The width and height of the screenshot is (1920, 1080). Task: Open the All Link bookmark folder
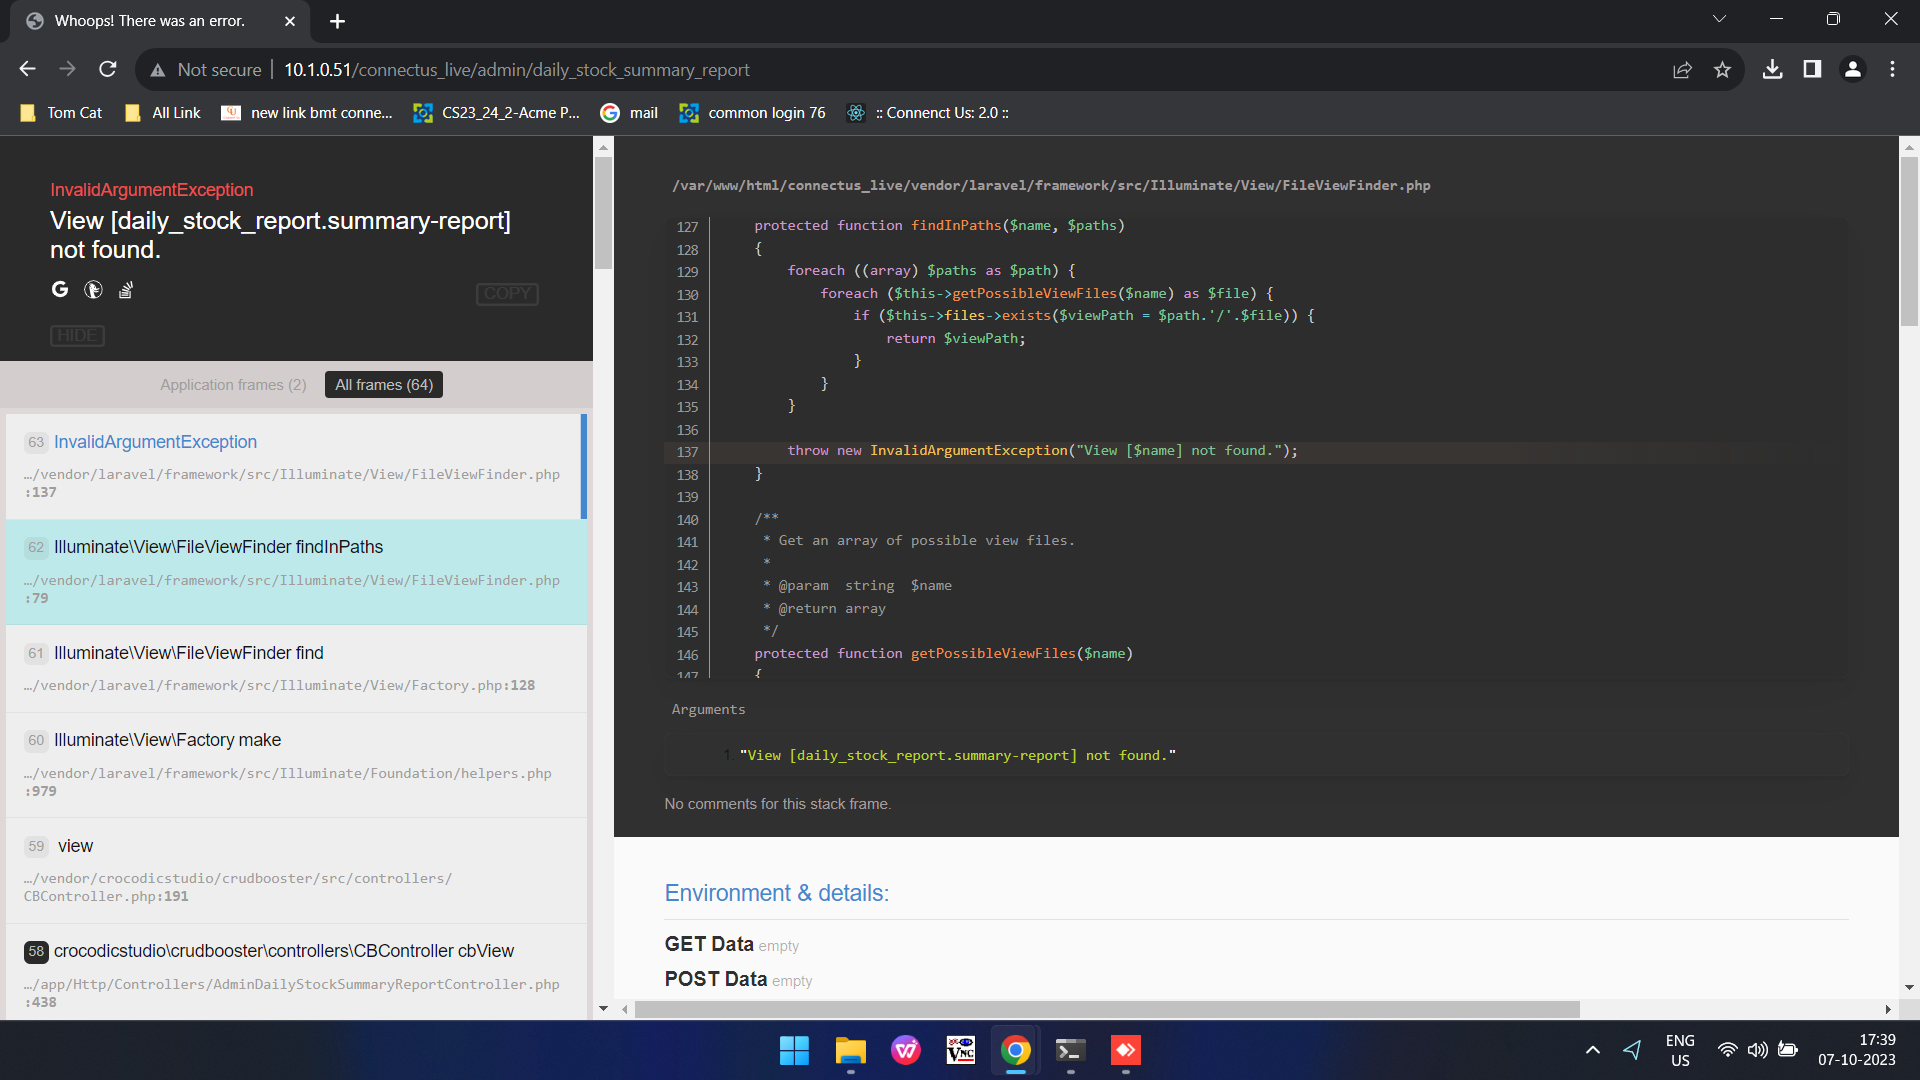click(163, 113)
